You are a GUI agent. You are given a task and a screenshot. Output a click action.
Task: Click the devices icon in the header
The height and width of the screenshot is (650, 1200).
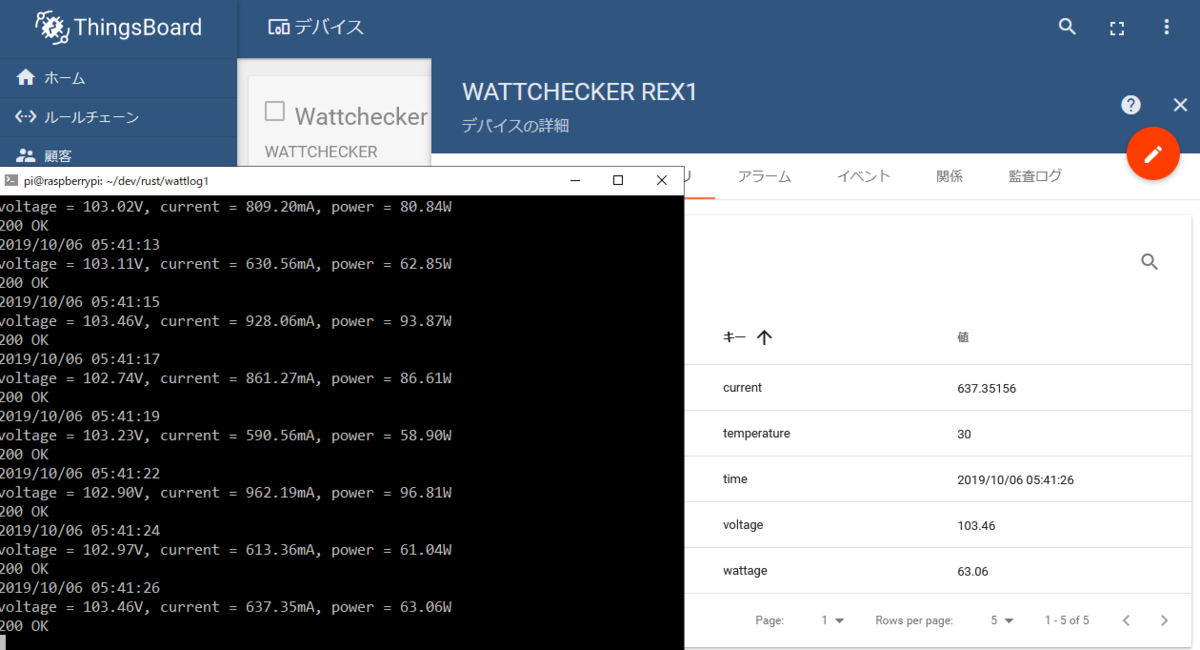click(x=279, y=28)
